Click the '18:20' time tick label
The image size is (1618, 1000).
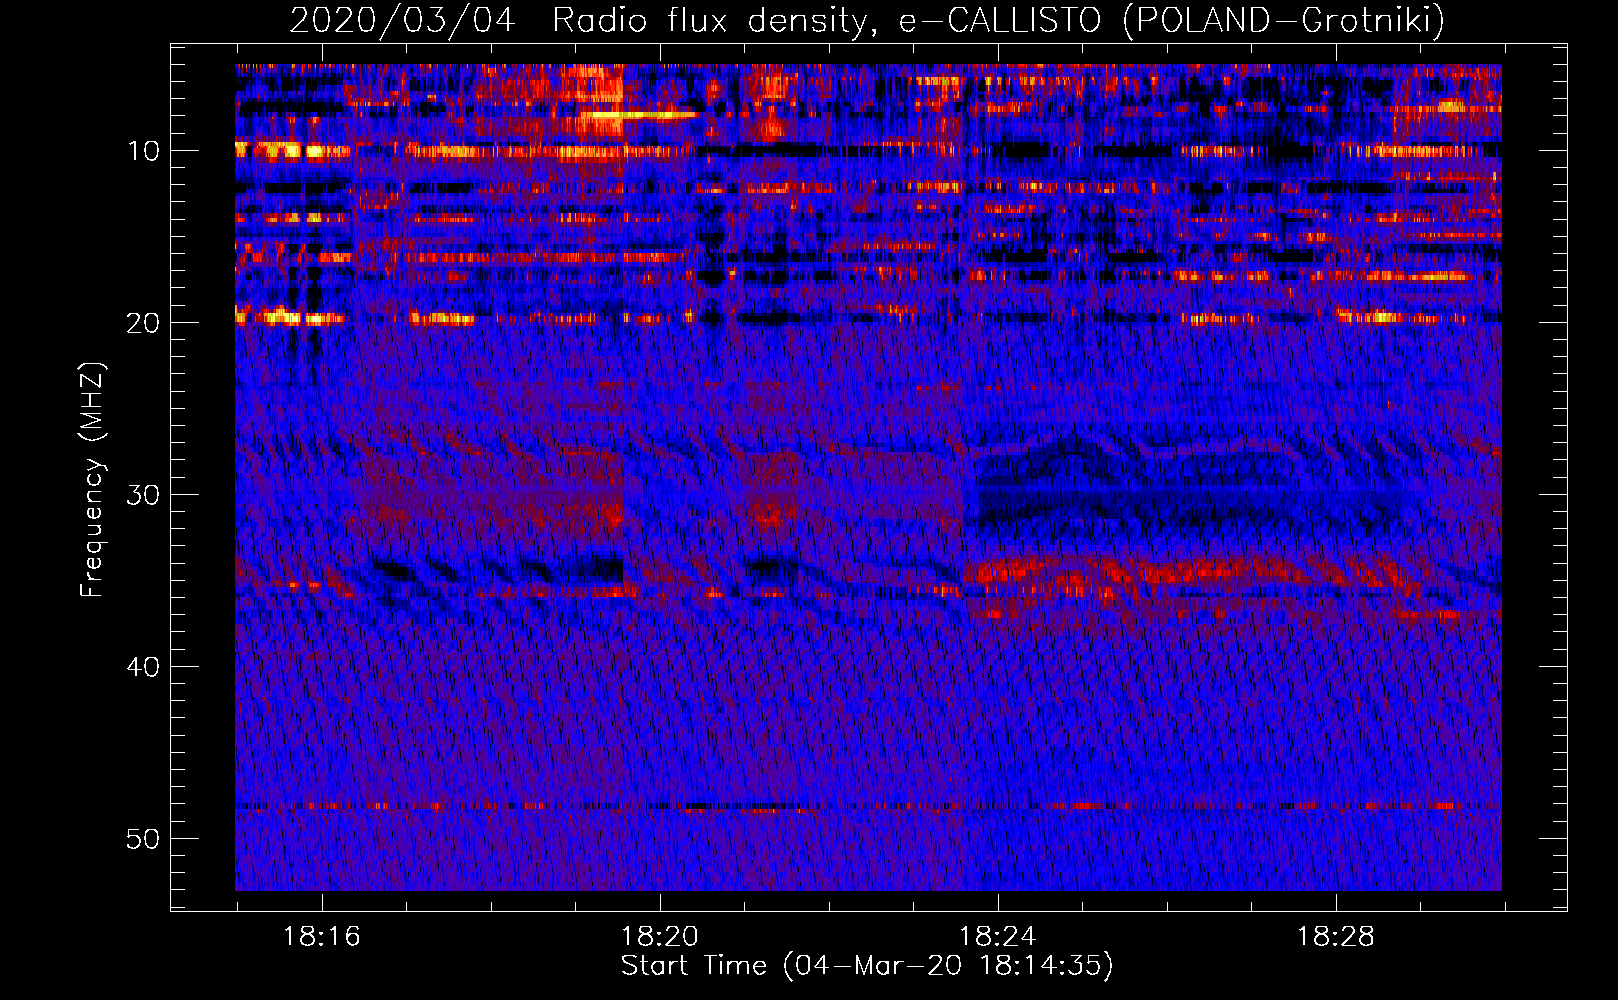tap(659, 937)
